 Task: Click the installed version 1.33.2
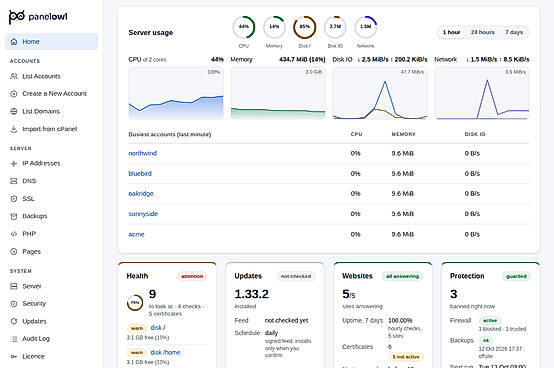tap(252, 294)
